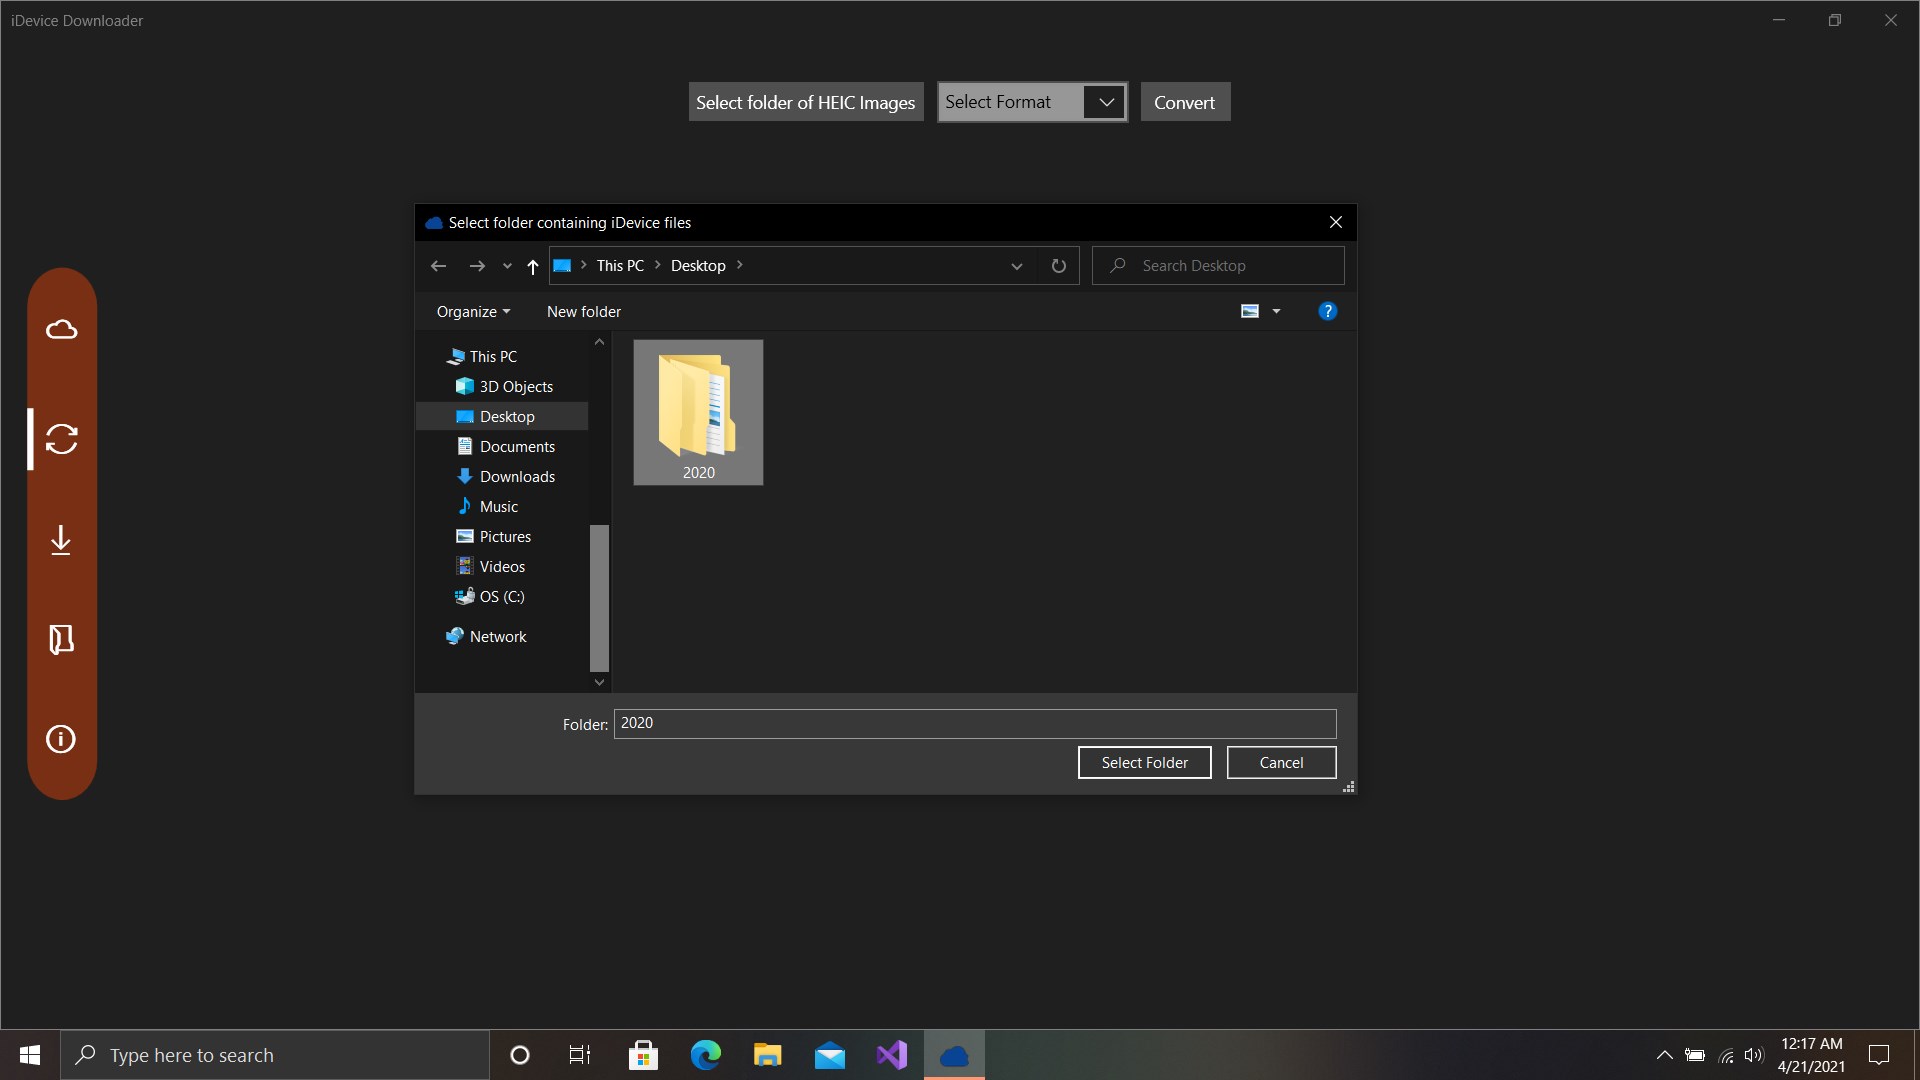Select the 2020 folder thumbnail
1920x1080 pixels.
pos(698,412)
